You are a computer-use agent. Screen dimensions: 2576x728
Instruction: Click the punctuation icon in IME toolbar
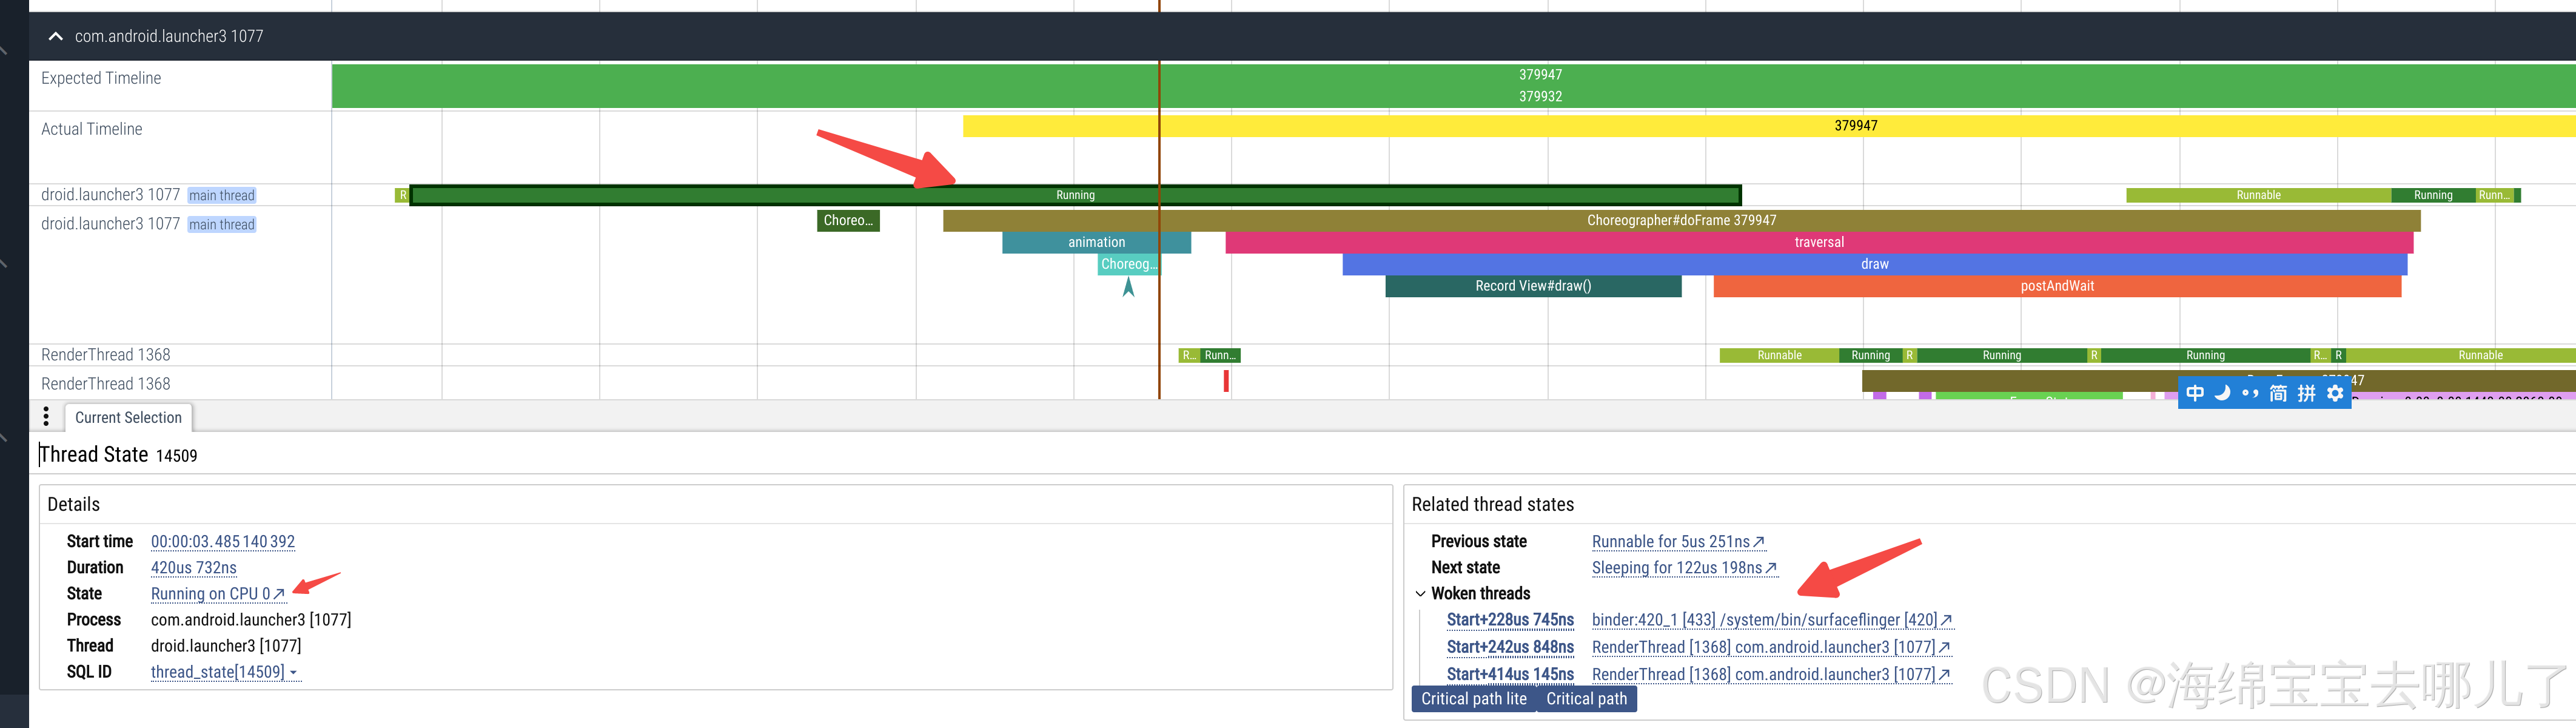point(2250,393)
